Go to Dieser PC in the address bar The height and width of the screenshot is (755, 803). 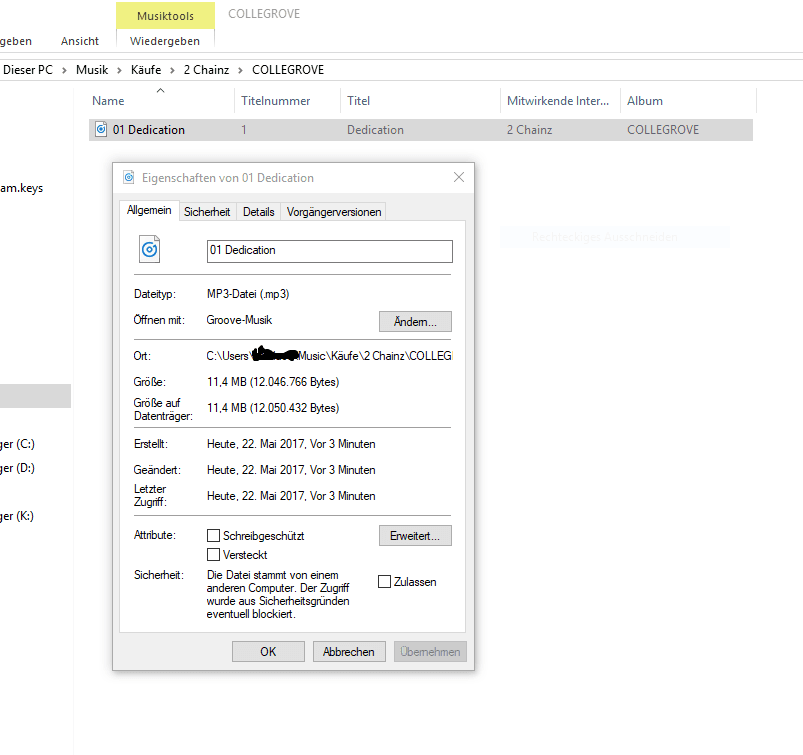28,70
